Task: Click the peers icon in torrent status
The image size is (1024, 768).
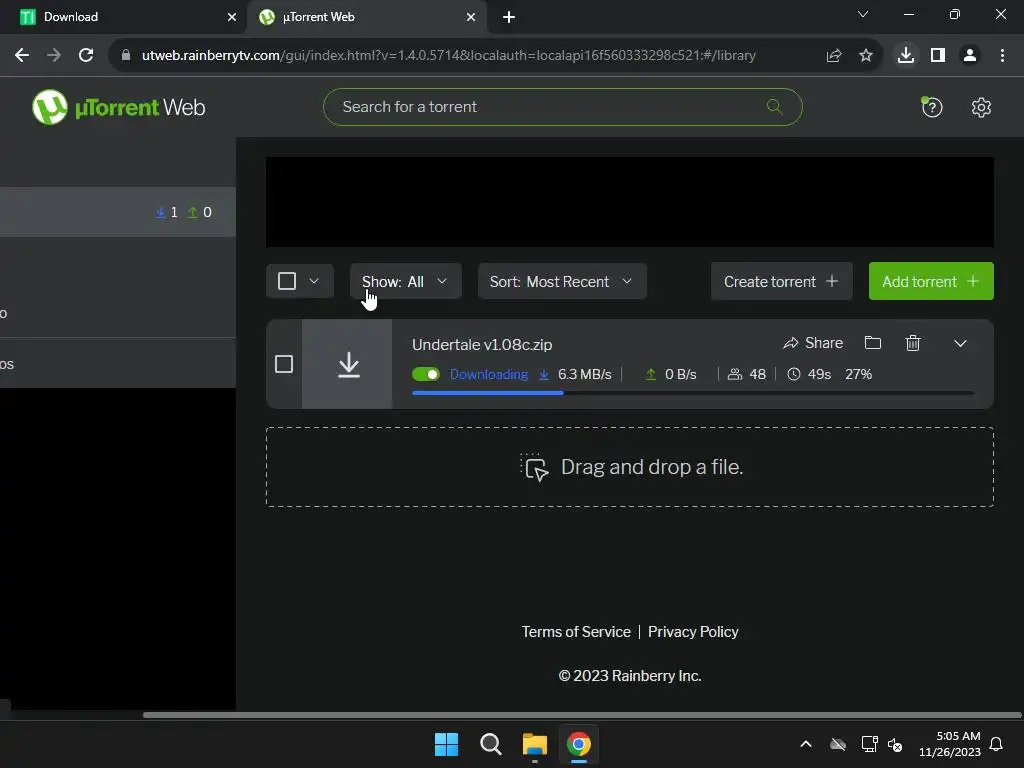Action: (735, 374)
